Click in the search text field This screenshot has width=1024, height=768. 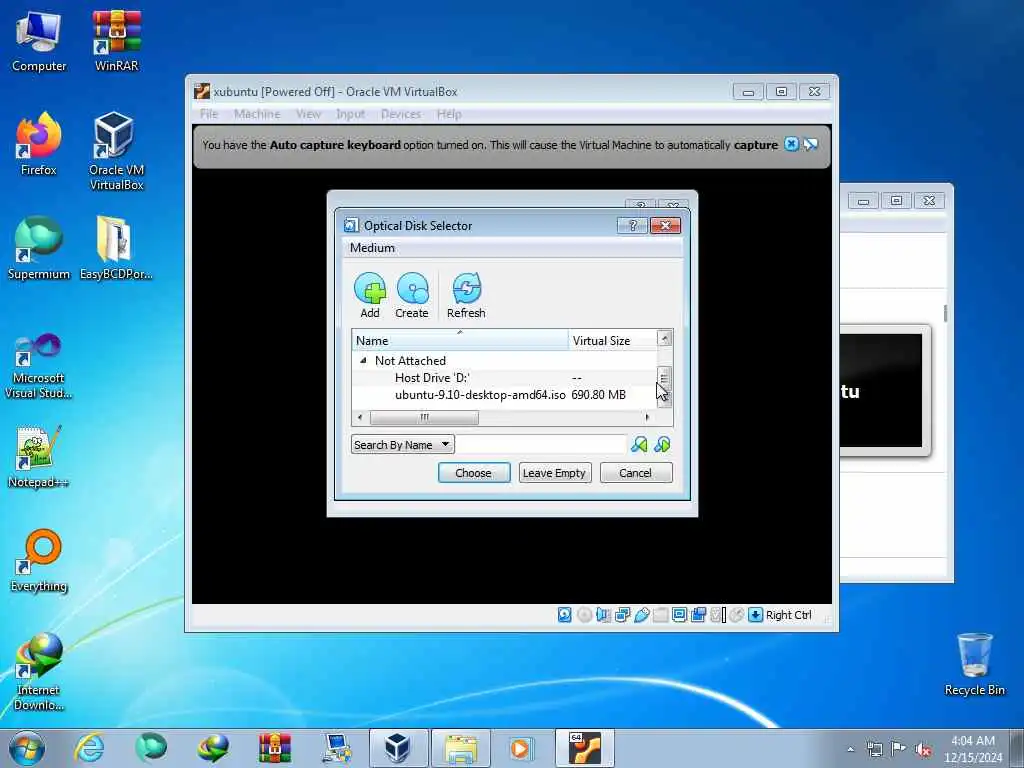point(541,445)
